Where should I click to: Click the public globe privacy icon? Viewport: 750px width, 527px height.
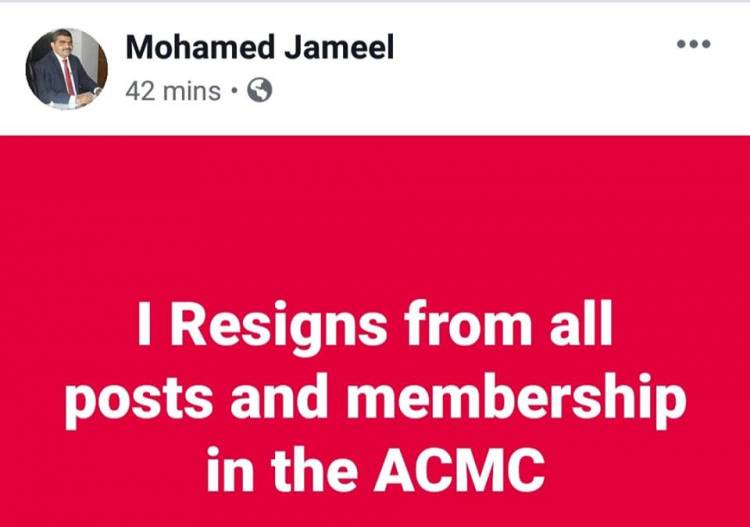tap(260, 90)
